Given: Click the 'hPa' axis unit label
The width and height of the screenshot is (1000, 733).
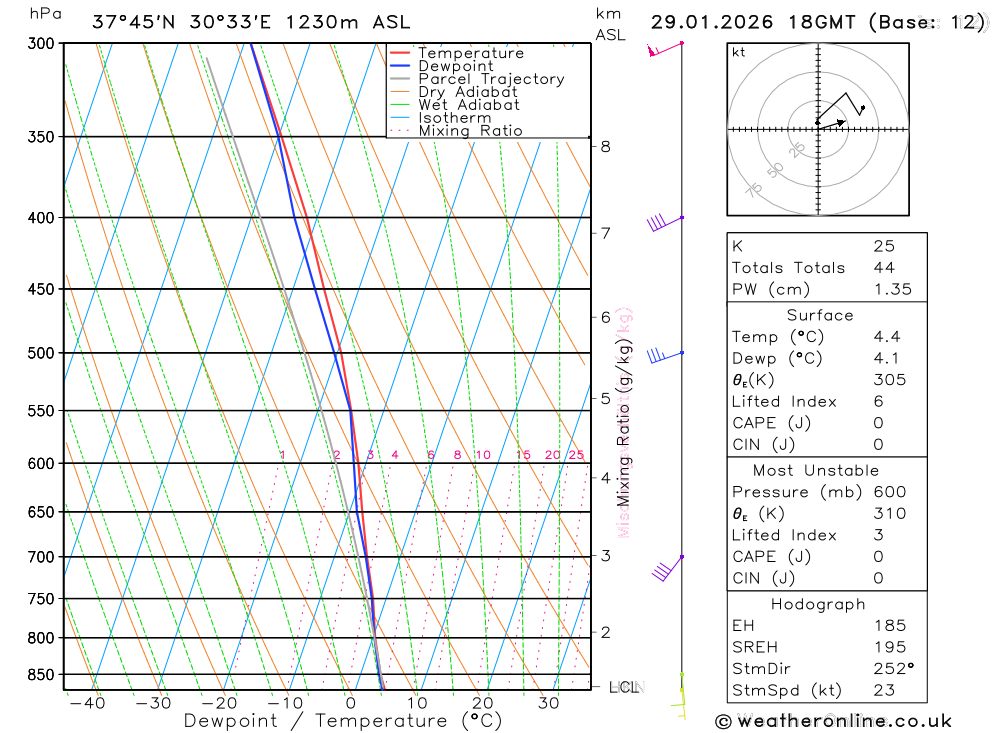Looking at the screenshot, I should 46,13.
